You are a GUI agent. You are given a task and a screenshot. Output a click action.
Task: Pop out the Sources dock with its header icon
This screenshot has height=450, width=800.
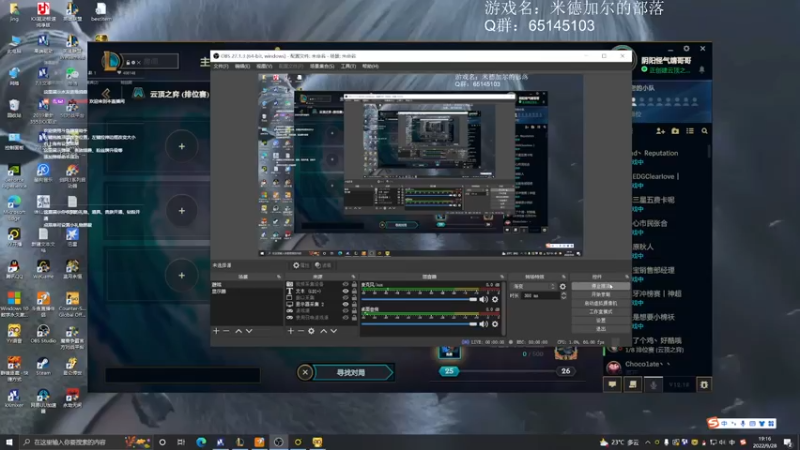(x=354, y=277)
